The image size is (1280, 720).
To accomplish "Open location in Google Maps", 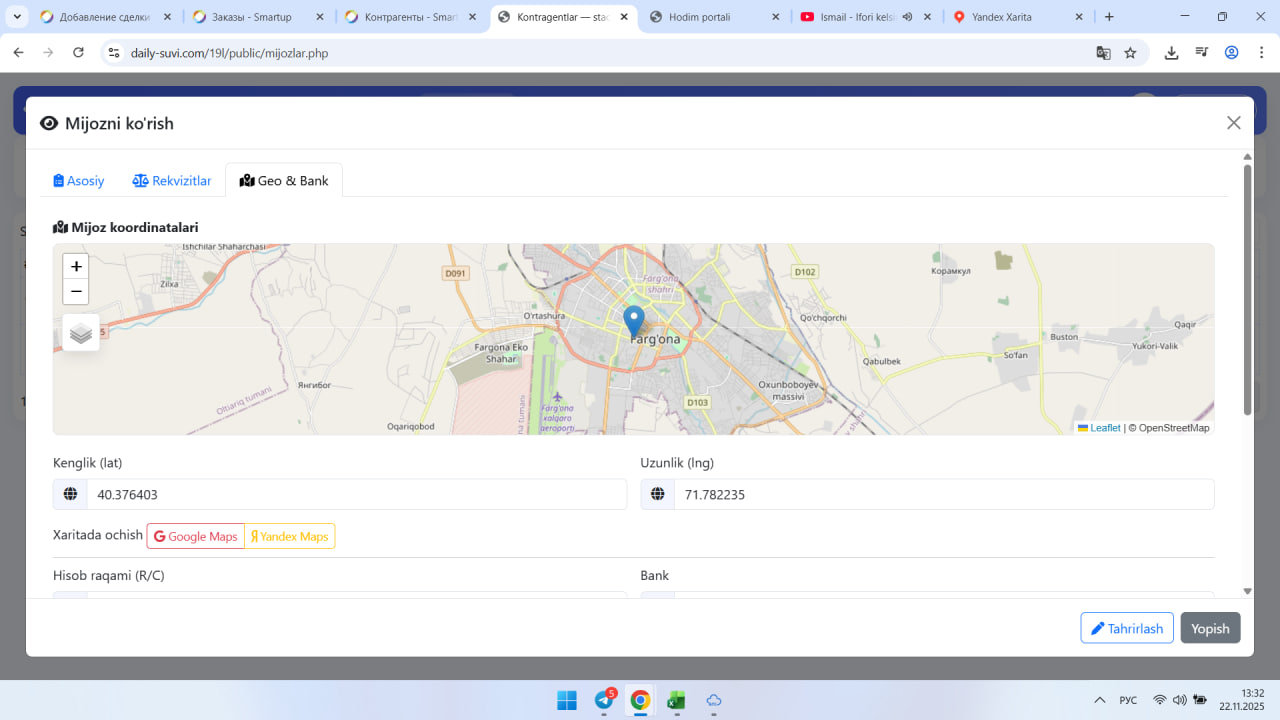I will point(196,537).
